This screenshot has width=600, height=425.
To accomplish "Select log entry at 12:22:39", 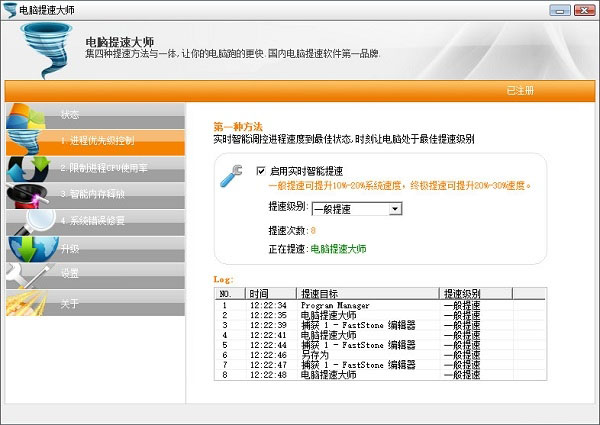I will click(x=380, y=325).
